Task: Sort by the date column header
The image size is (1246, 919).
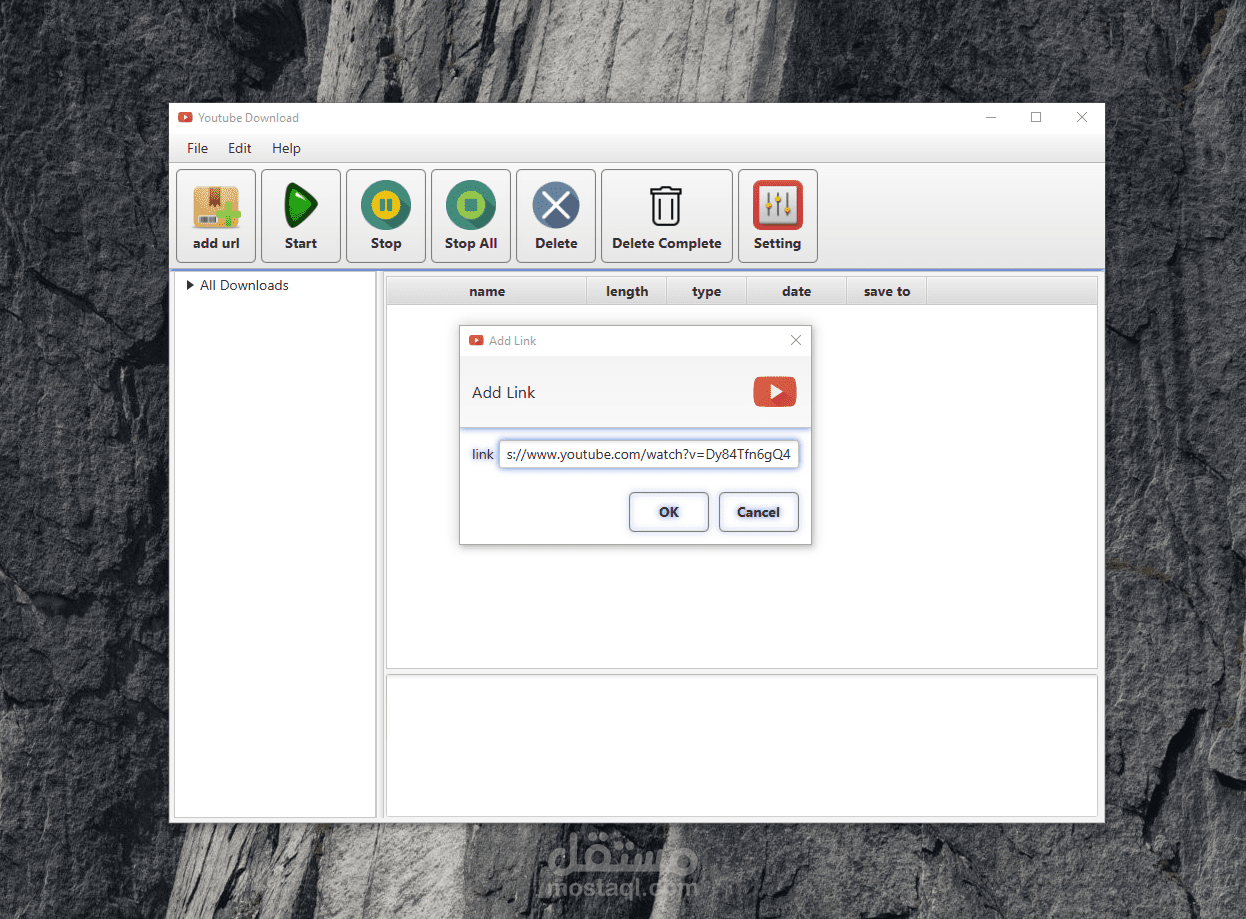Action: [x=797, y=291]
